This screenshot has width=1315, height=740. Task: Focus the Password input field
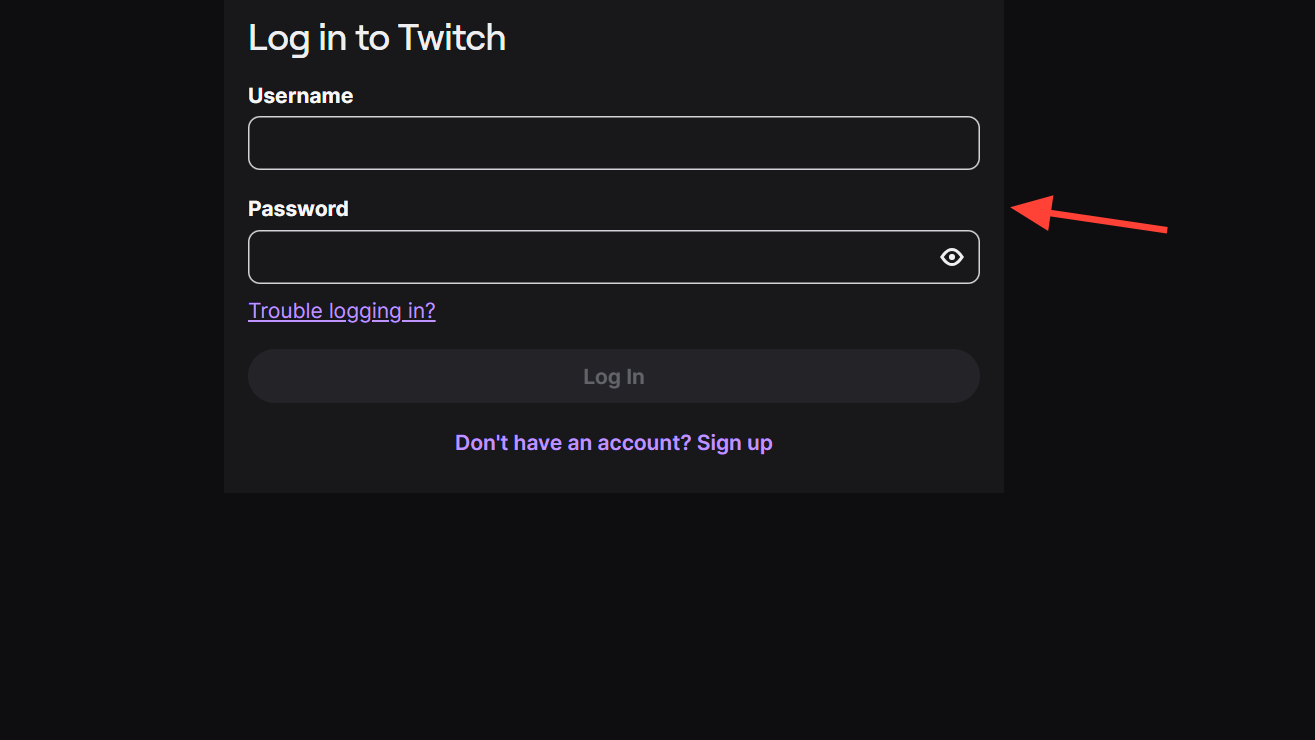pyautogui.click(x=590, y=257)
